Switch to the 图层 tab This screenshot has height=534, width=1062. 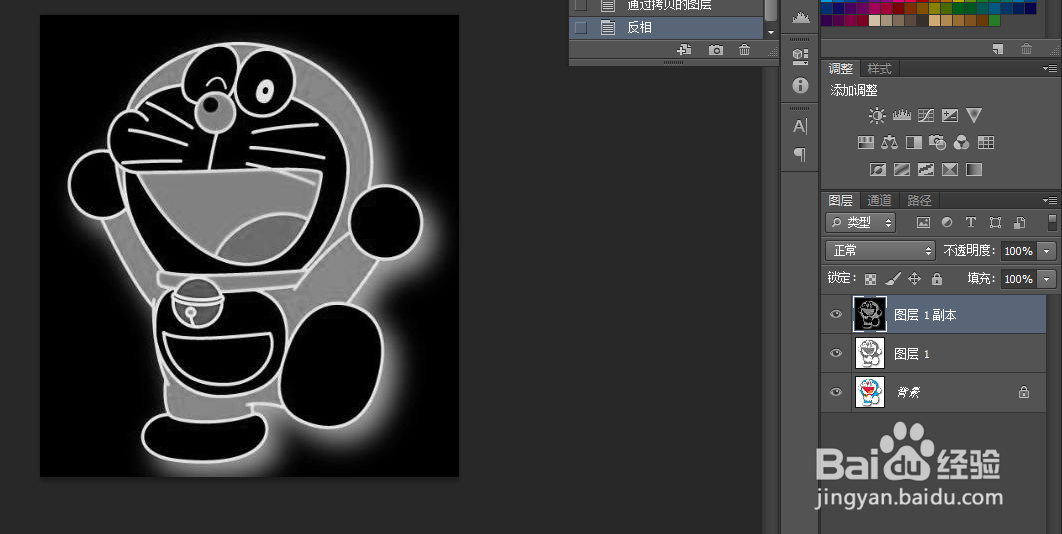pos(841,201)
